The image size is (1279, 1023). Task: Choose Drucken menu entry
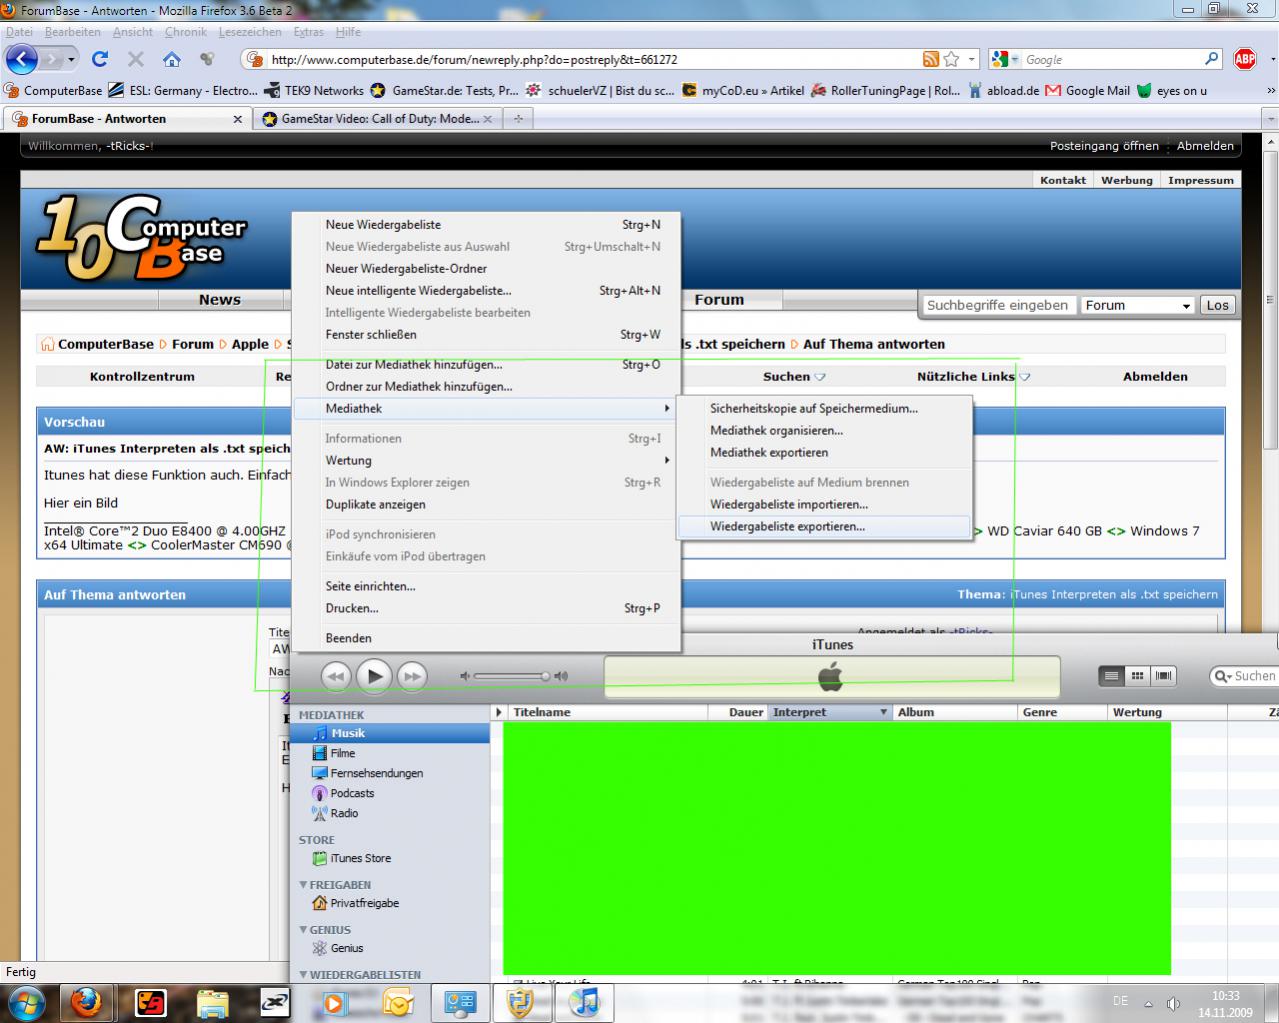point(487,609)
